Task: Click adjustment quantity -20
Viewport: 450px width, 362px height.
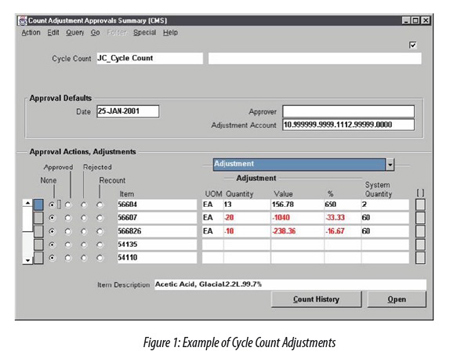Action: click(x=247, y=218)
